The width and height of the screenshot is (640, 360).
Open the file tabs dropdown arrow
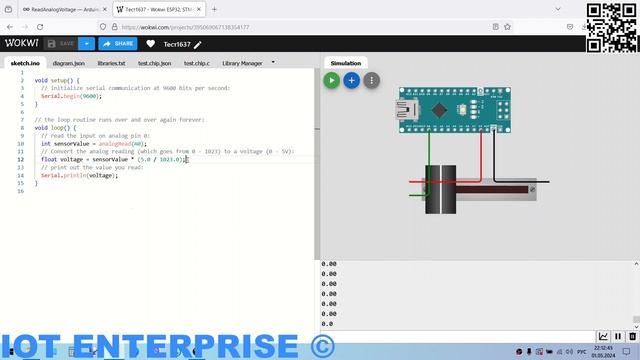(x=273, y=62)
